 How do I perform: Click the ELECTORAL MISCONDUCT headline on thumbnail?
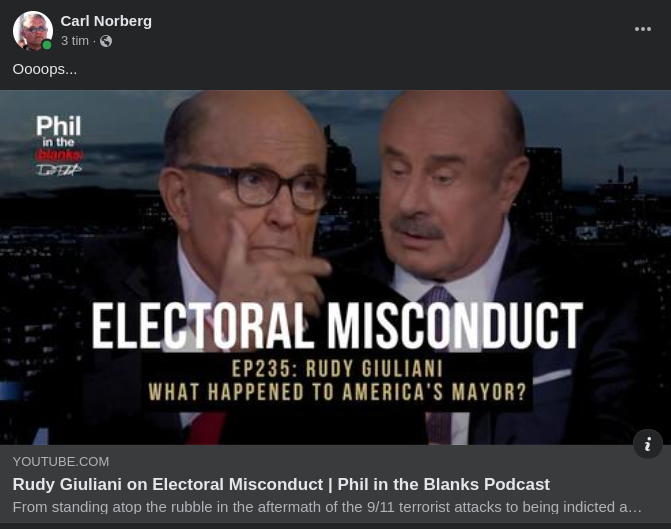pyautogui.click(x=337, y=326)
